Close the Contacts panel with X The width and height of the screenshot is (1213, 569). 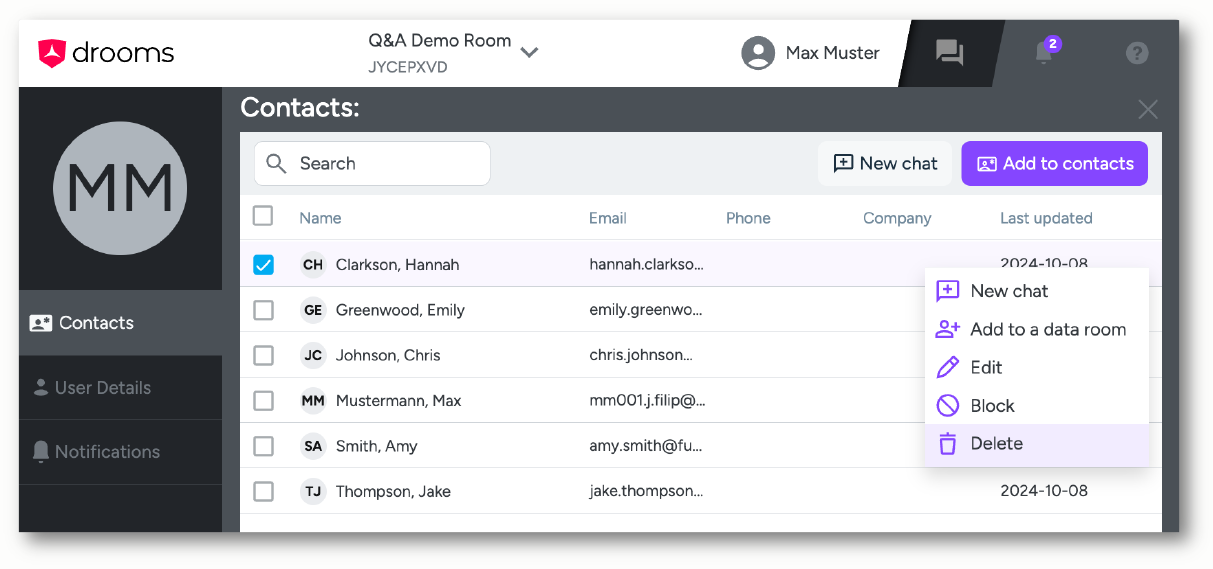[1148, 110]
